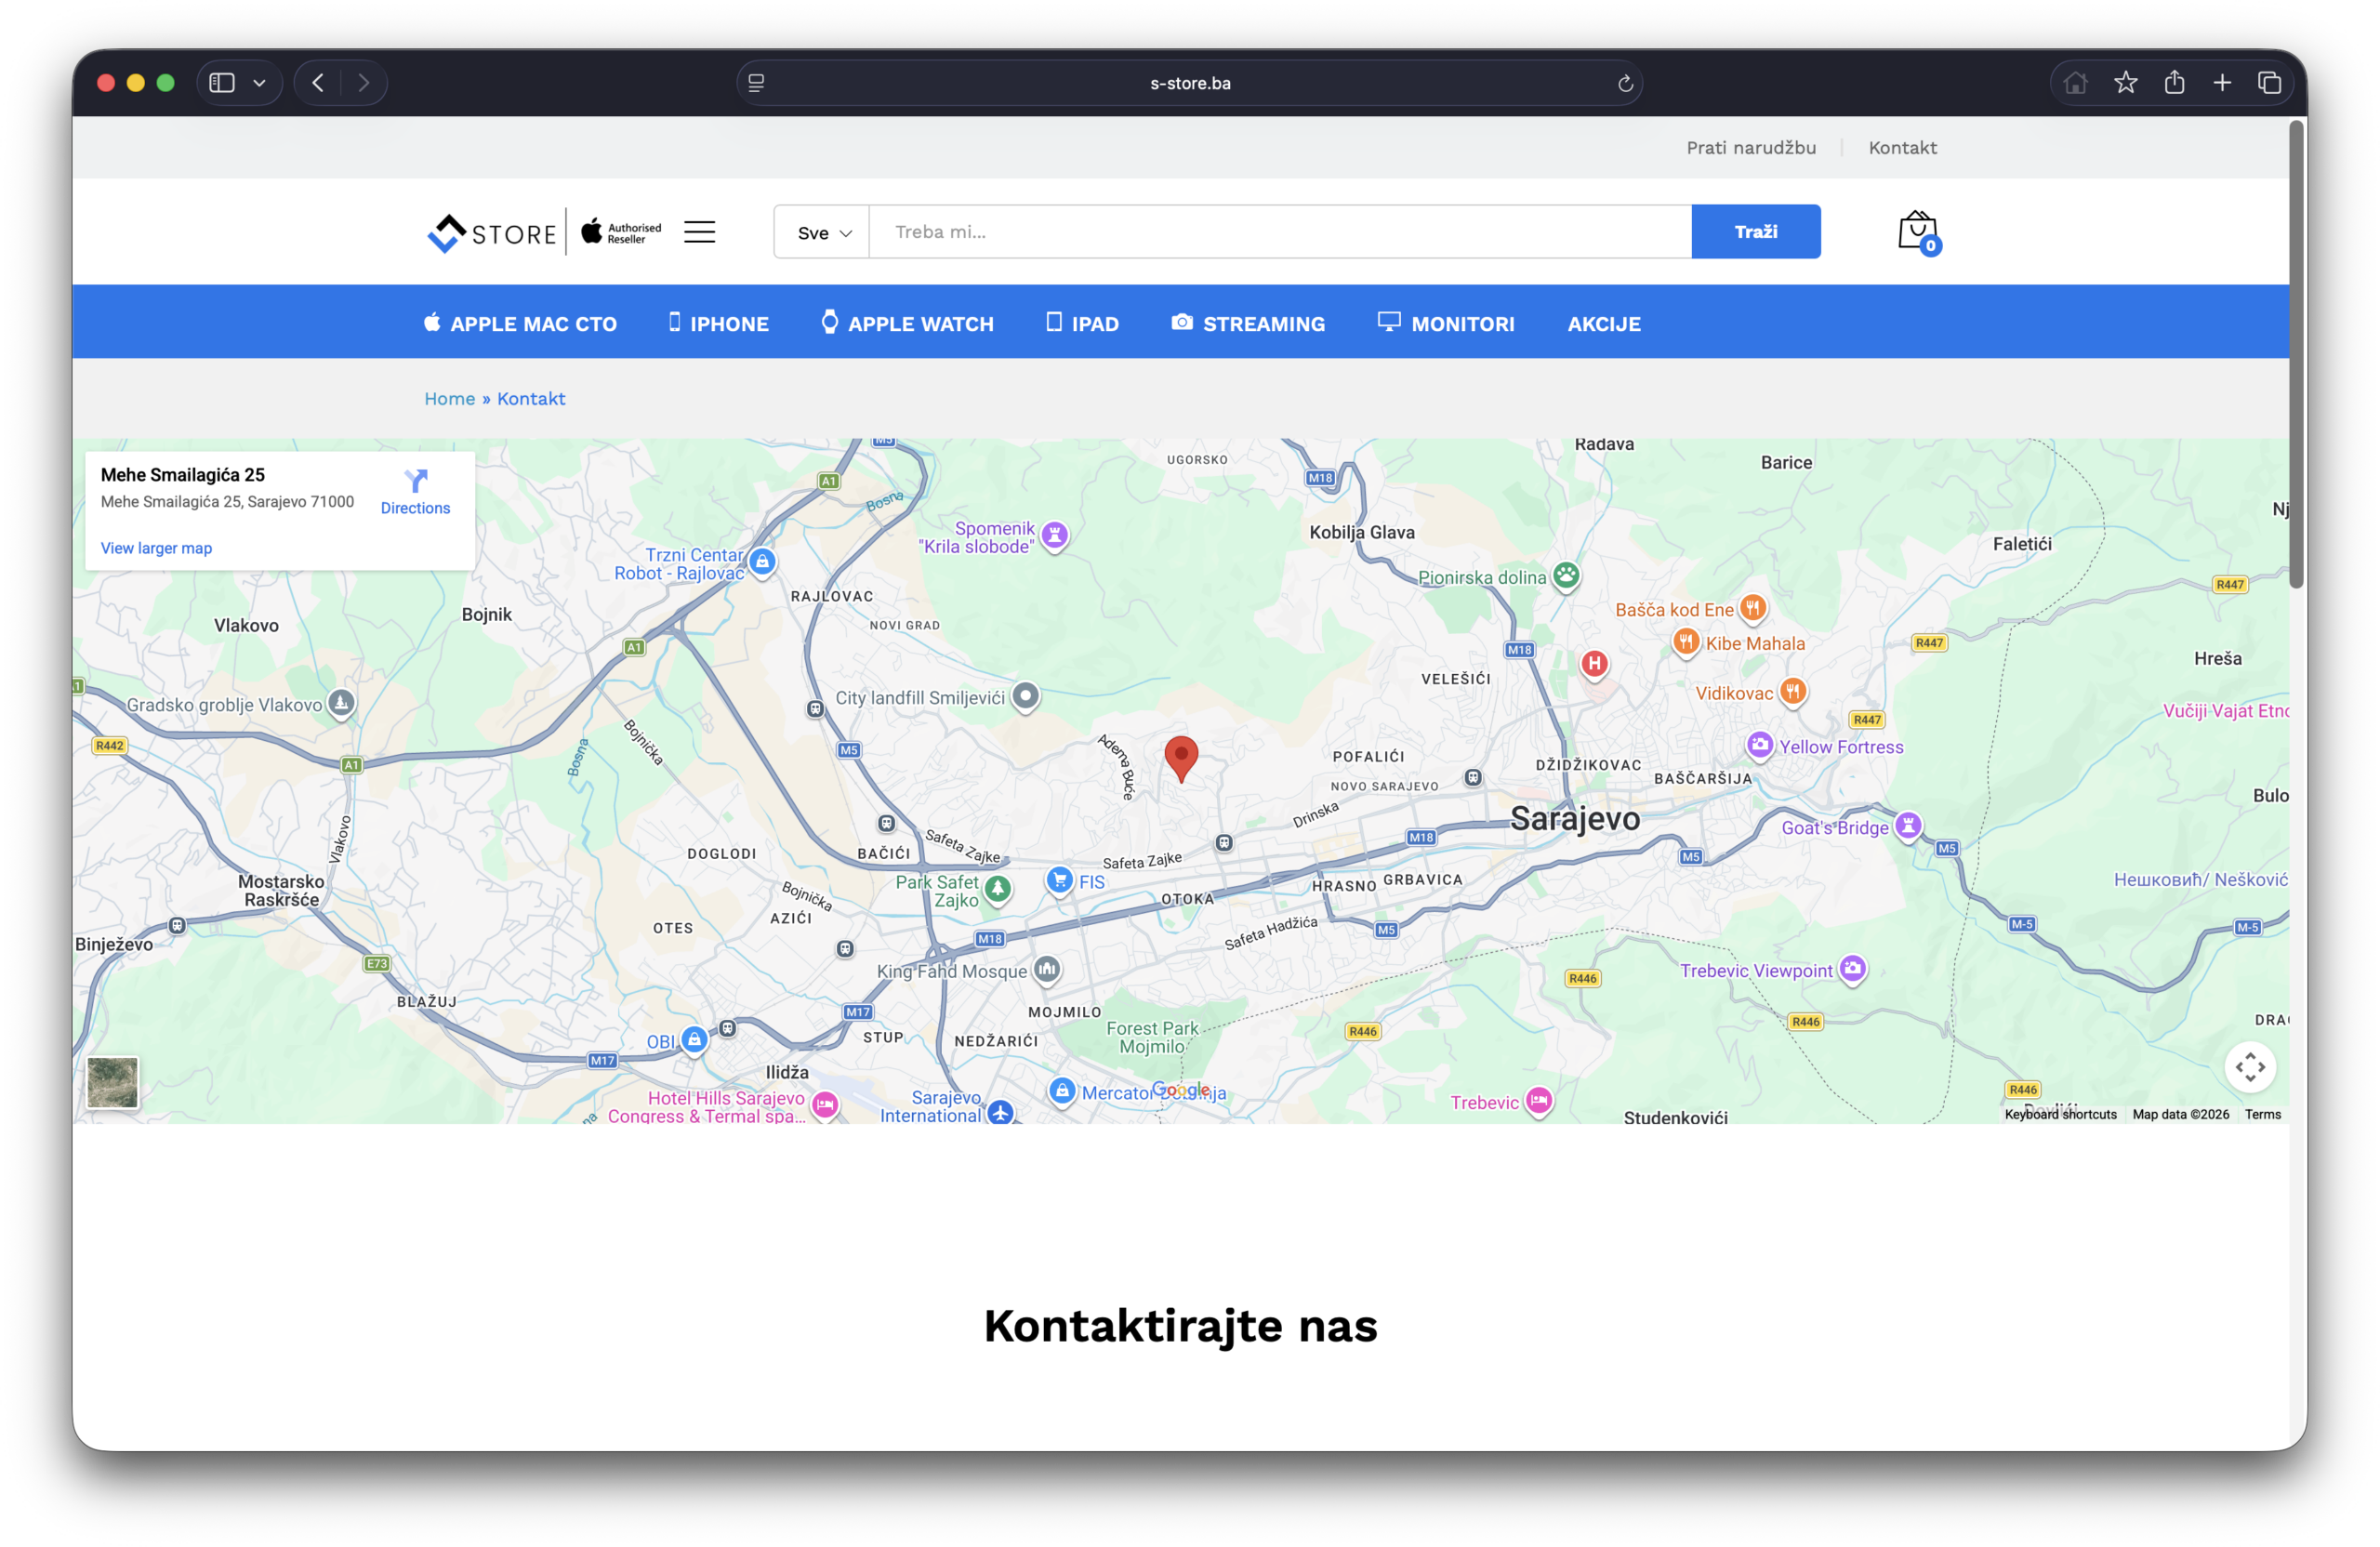Expand the Sve category dropdown
Screen dimensions: 2380x1547
tap(822, 233)
